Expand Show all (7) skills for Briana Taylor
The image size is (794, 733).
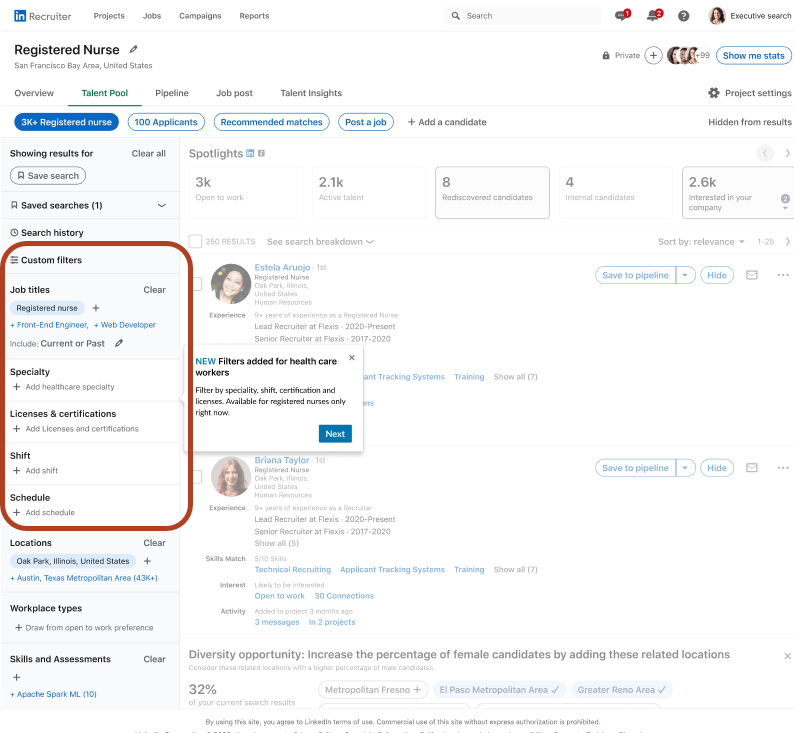click(515, 569)
